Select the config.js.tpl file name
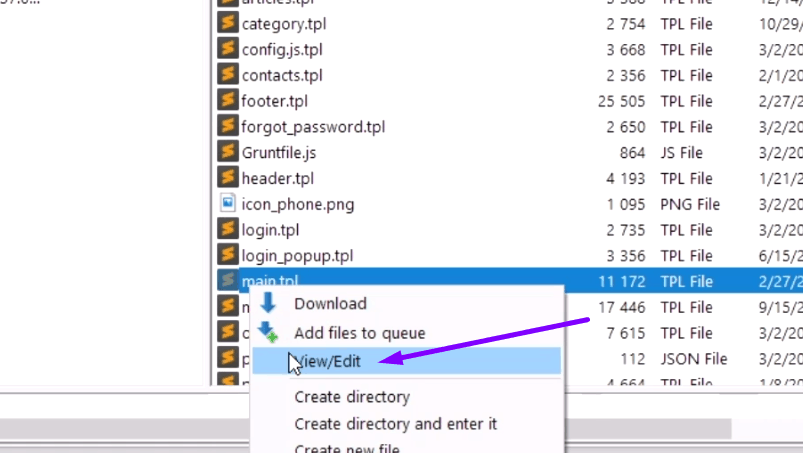Image resolution: width=803 pixels, height=453 pixels. 282,50
